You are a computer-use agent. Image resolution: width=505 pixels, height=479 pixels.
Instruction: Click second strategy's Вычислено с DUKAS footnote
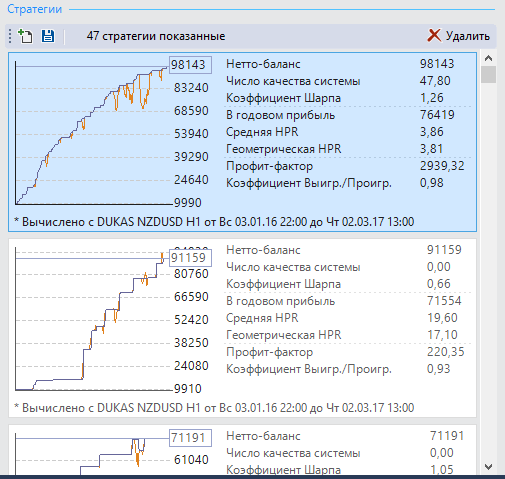(214, 408)
